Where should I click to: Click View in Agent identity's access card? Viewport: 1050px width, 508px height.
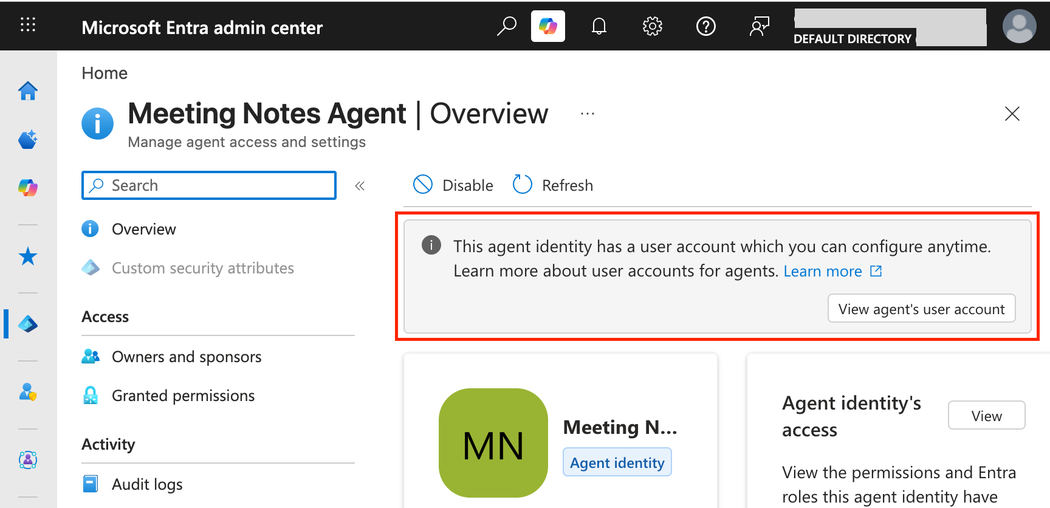(986, 416)
